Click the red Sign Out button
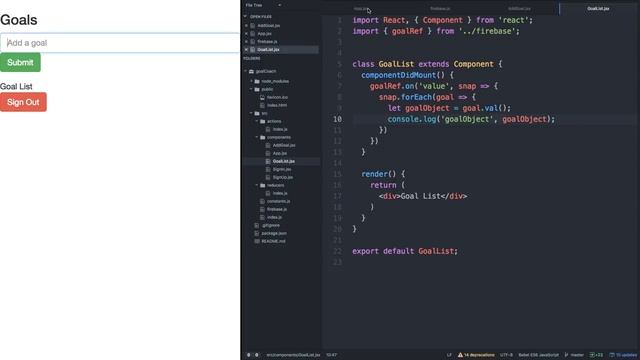 pyautogui.click(x=23, y=102)
